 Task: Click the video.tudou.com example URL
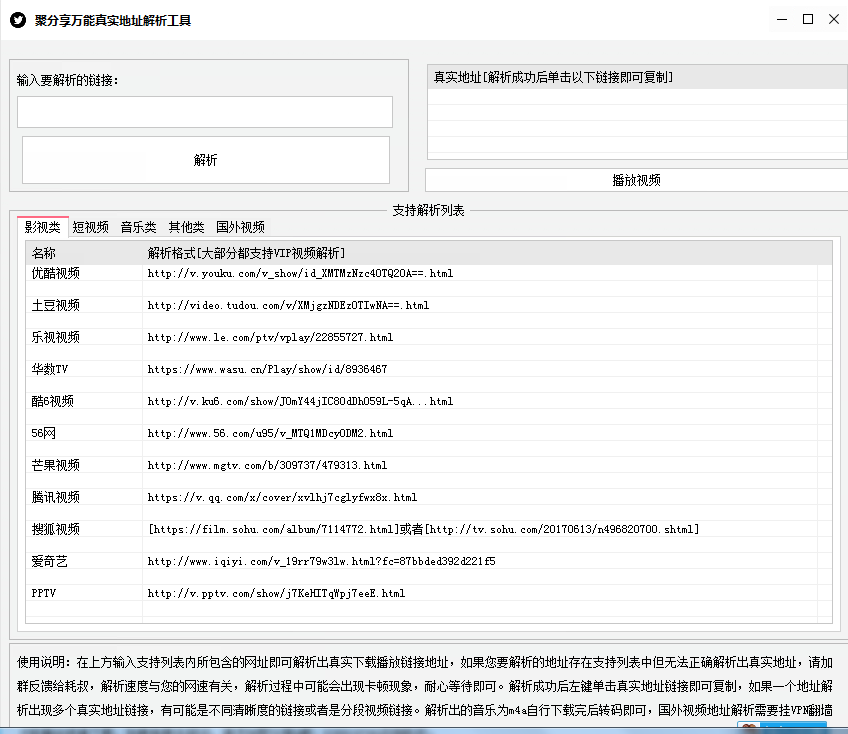pyautogui.click(x=288, y=305)
